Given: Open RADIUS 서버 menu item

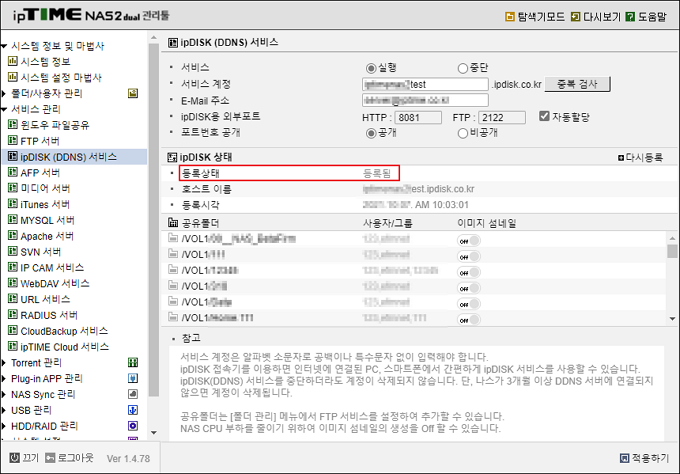Looking at the screenshot, I should click(x=49, y=315).
